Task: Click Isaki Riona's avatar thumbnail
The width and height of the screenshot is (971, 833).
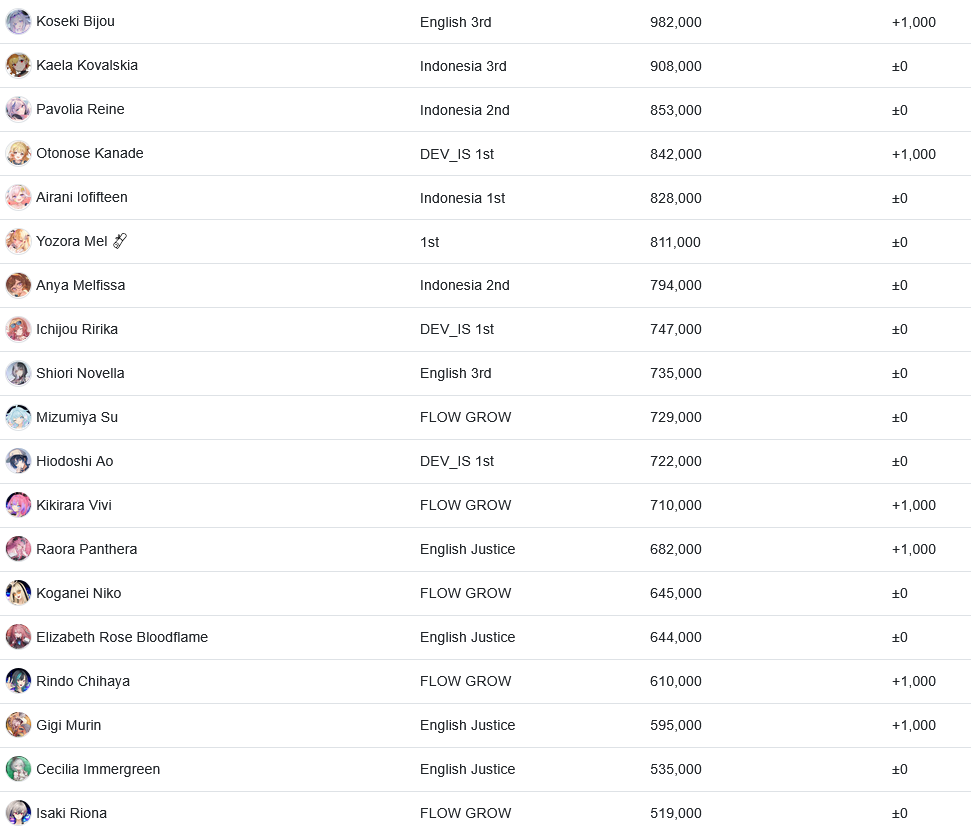Action: tap(18, 813)
